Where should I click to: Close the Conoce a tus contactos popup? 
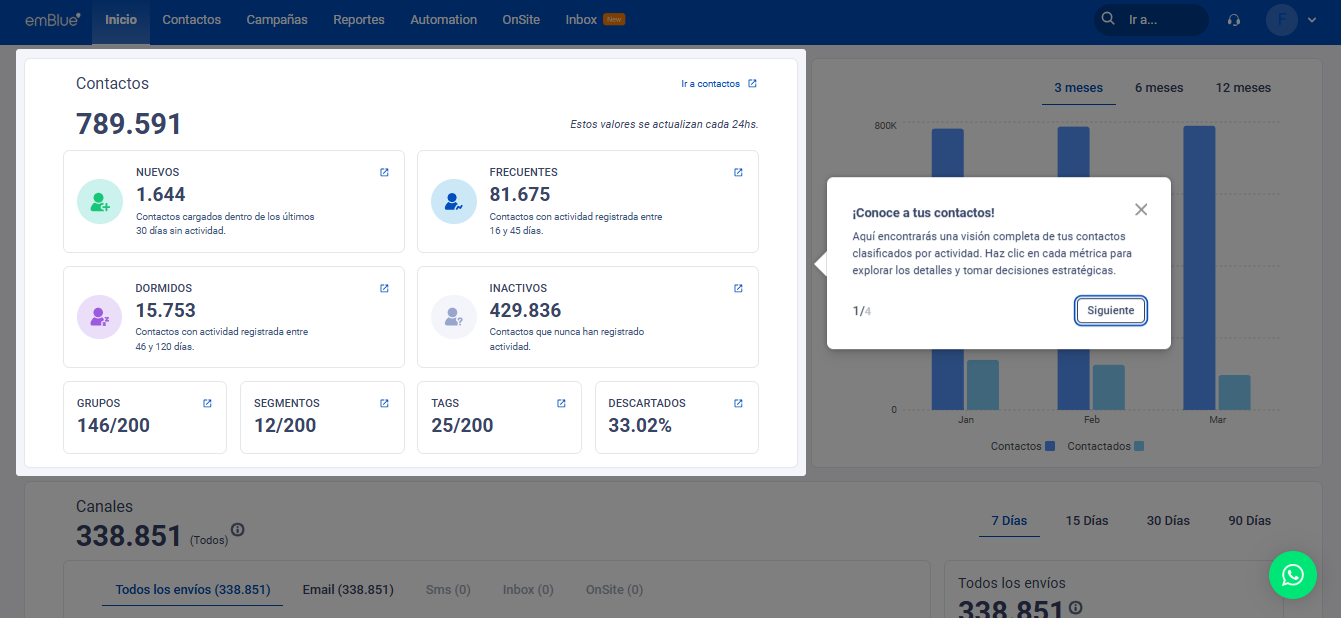pos(1141,209)
